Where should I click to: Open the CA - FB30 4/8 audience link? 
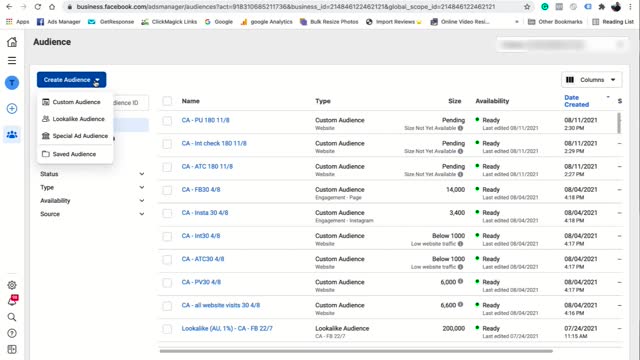point(201,189)
